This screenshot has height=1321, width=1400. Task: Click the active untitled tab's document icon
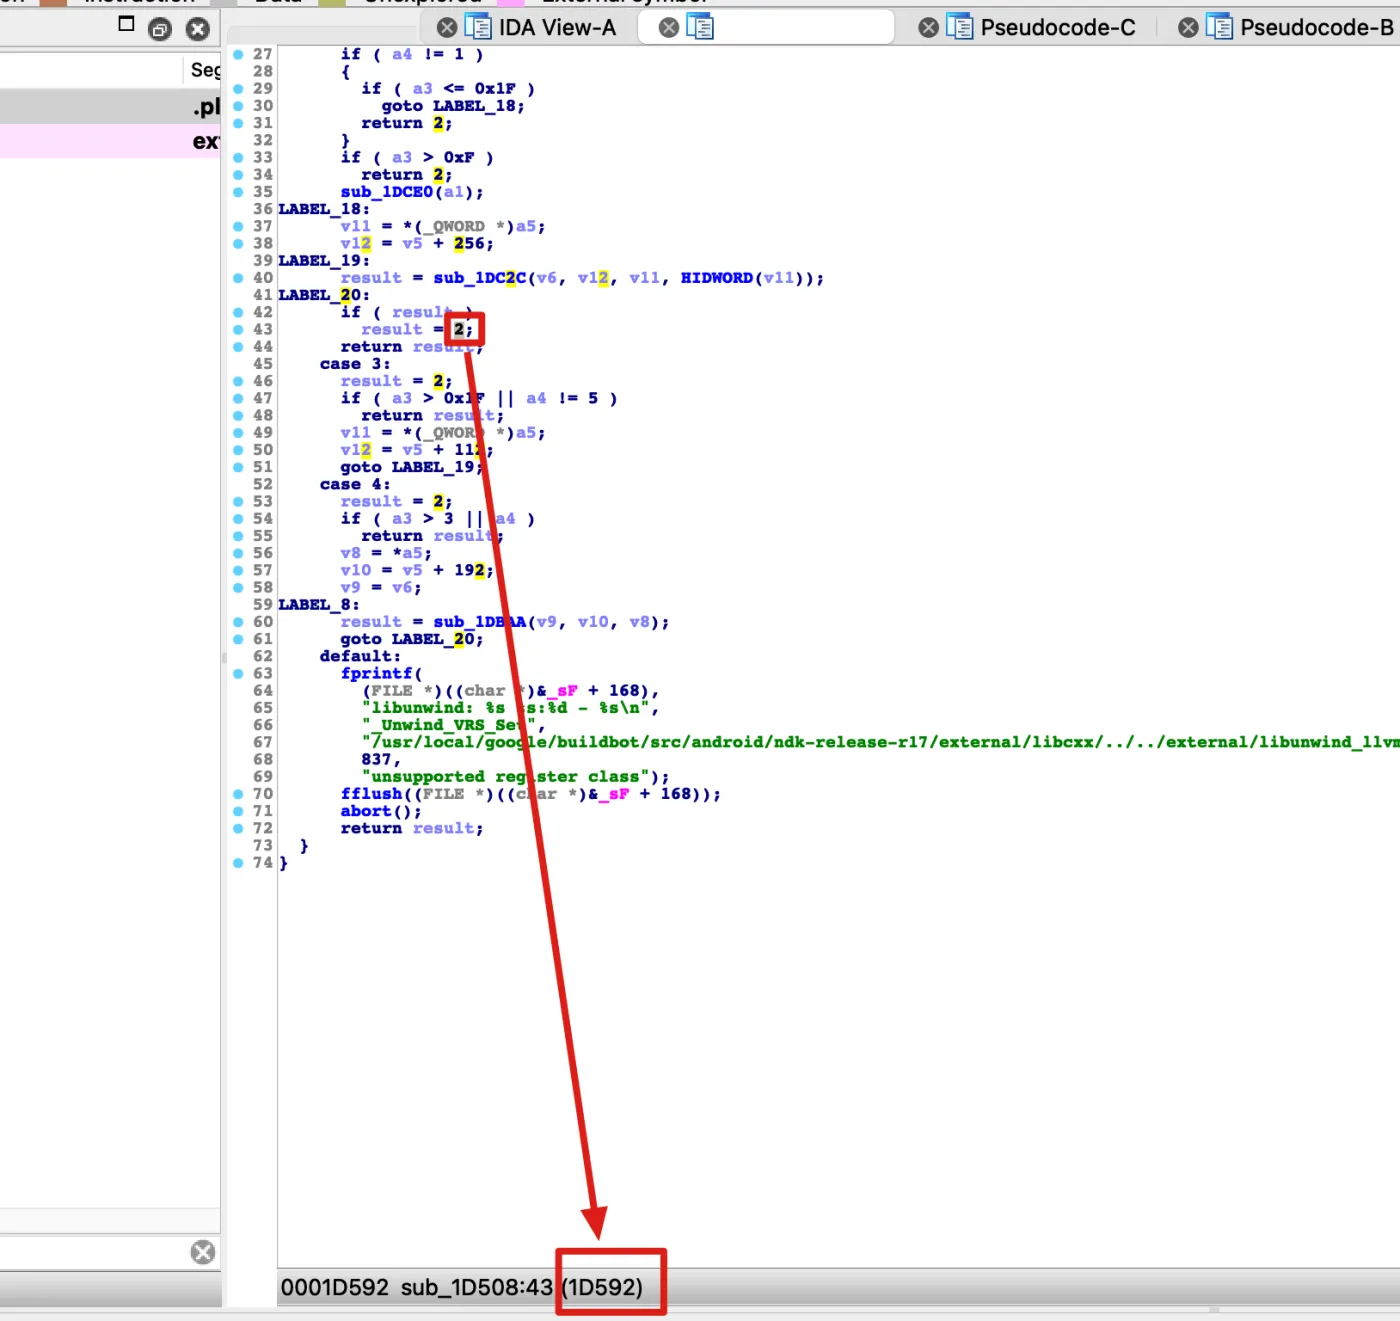tap(700, 28)
